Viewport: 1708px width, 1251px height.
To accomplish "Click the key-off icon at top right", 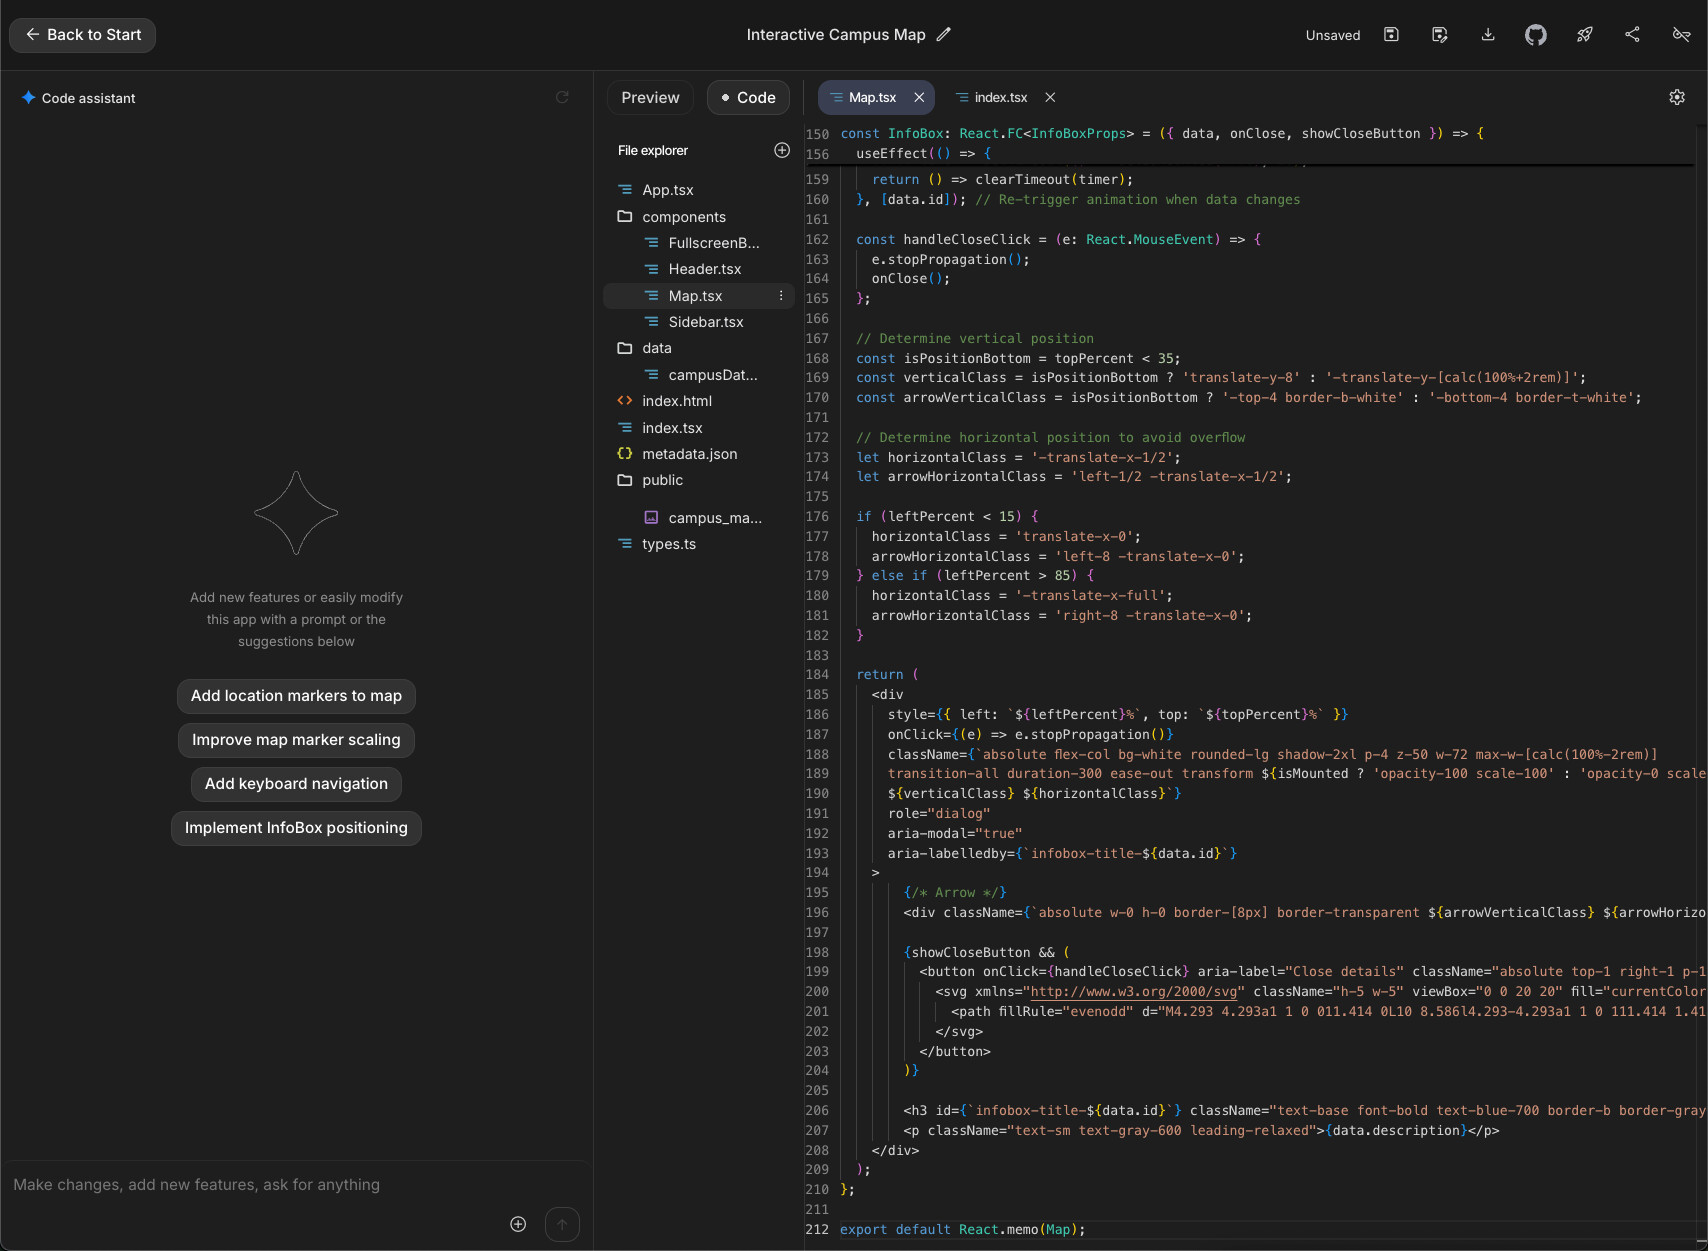I will (1681, 35).
